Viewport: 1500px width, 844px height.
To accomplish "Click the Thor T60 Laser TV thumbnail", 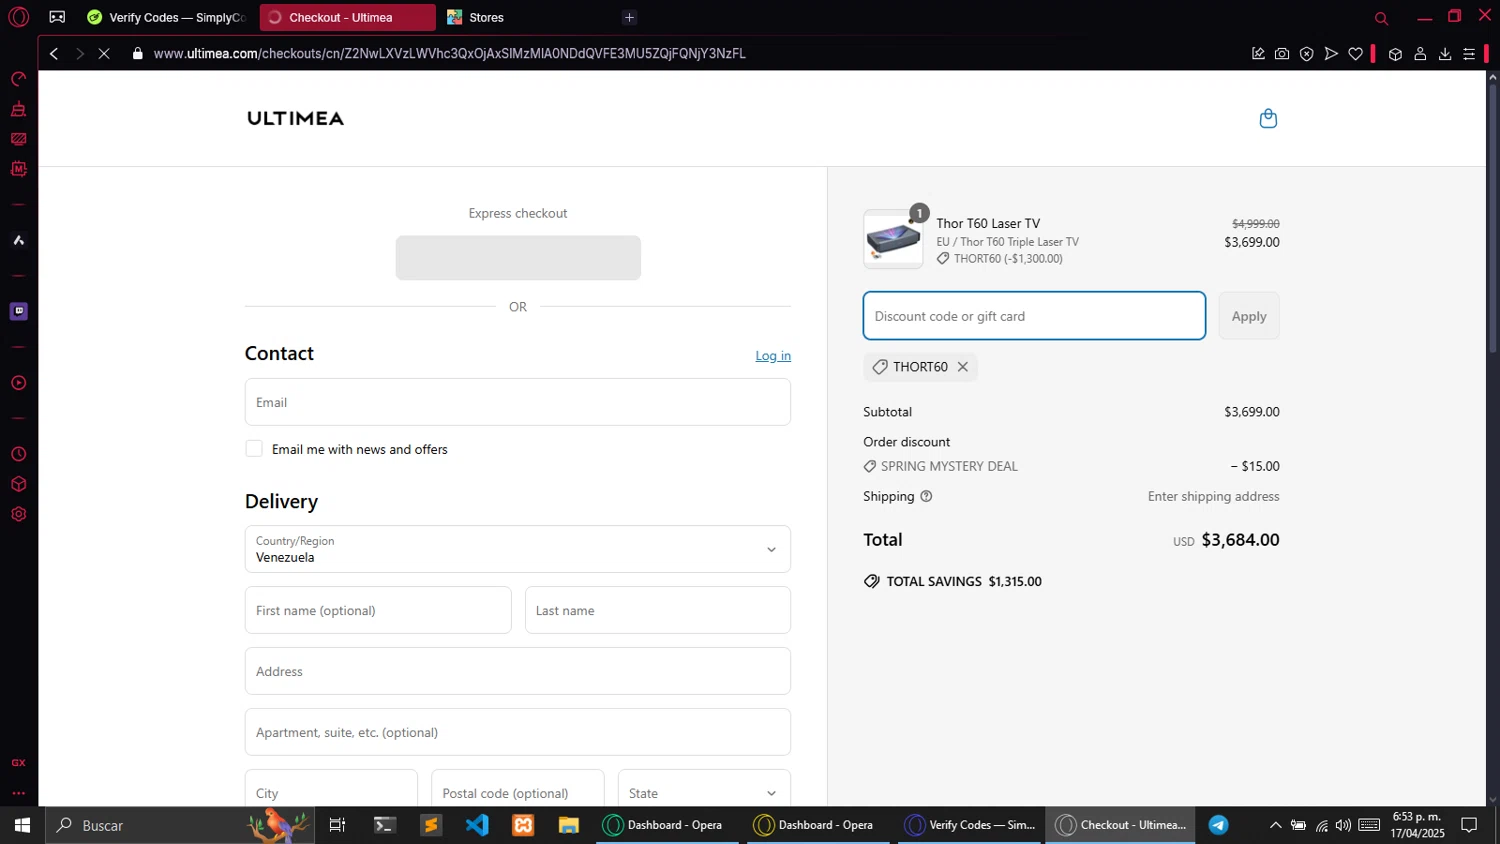I will pos(893,240).
